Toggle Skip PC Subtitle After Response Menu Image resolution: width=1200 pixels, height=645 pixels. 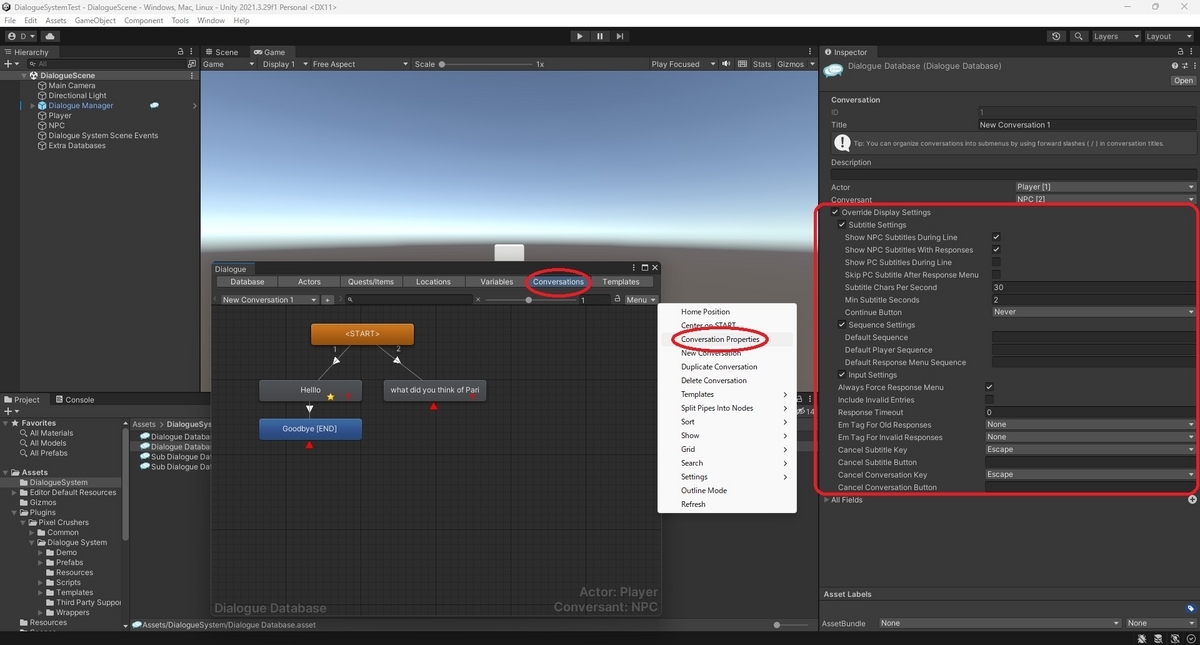click(x=996, y=275)
